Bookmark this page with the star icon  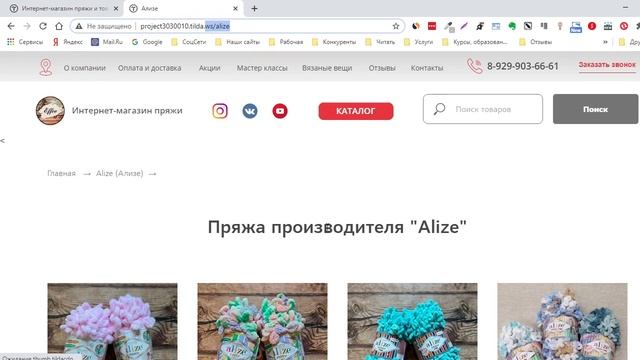[x=396, y=26]
